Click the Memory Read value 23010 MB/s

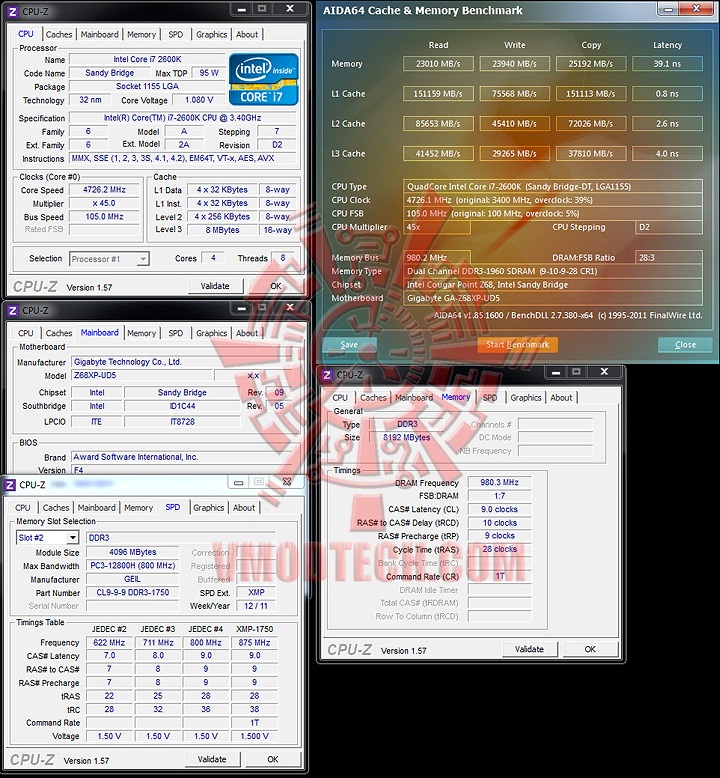(438, 64)
